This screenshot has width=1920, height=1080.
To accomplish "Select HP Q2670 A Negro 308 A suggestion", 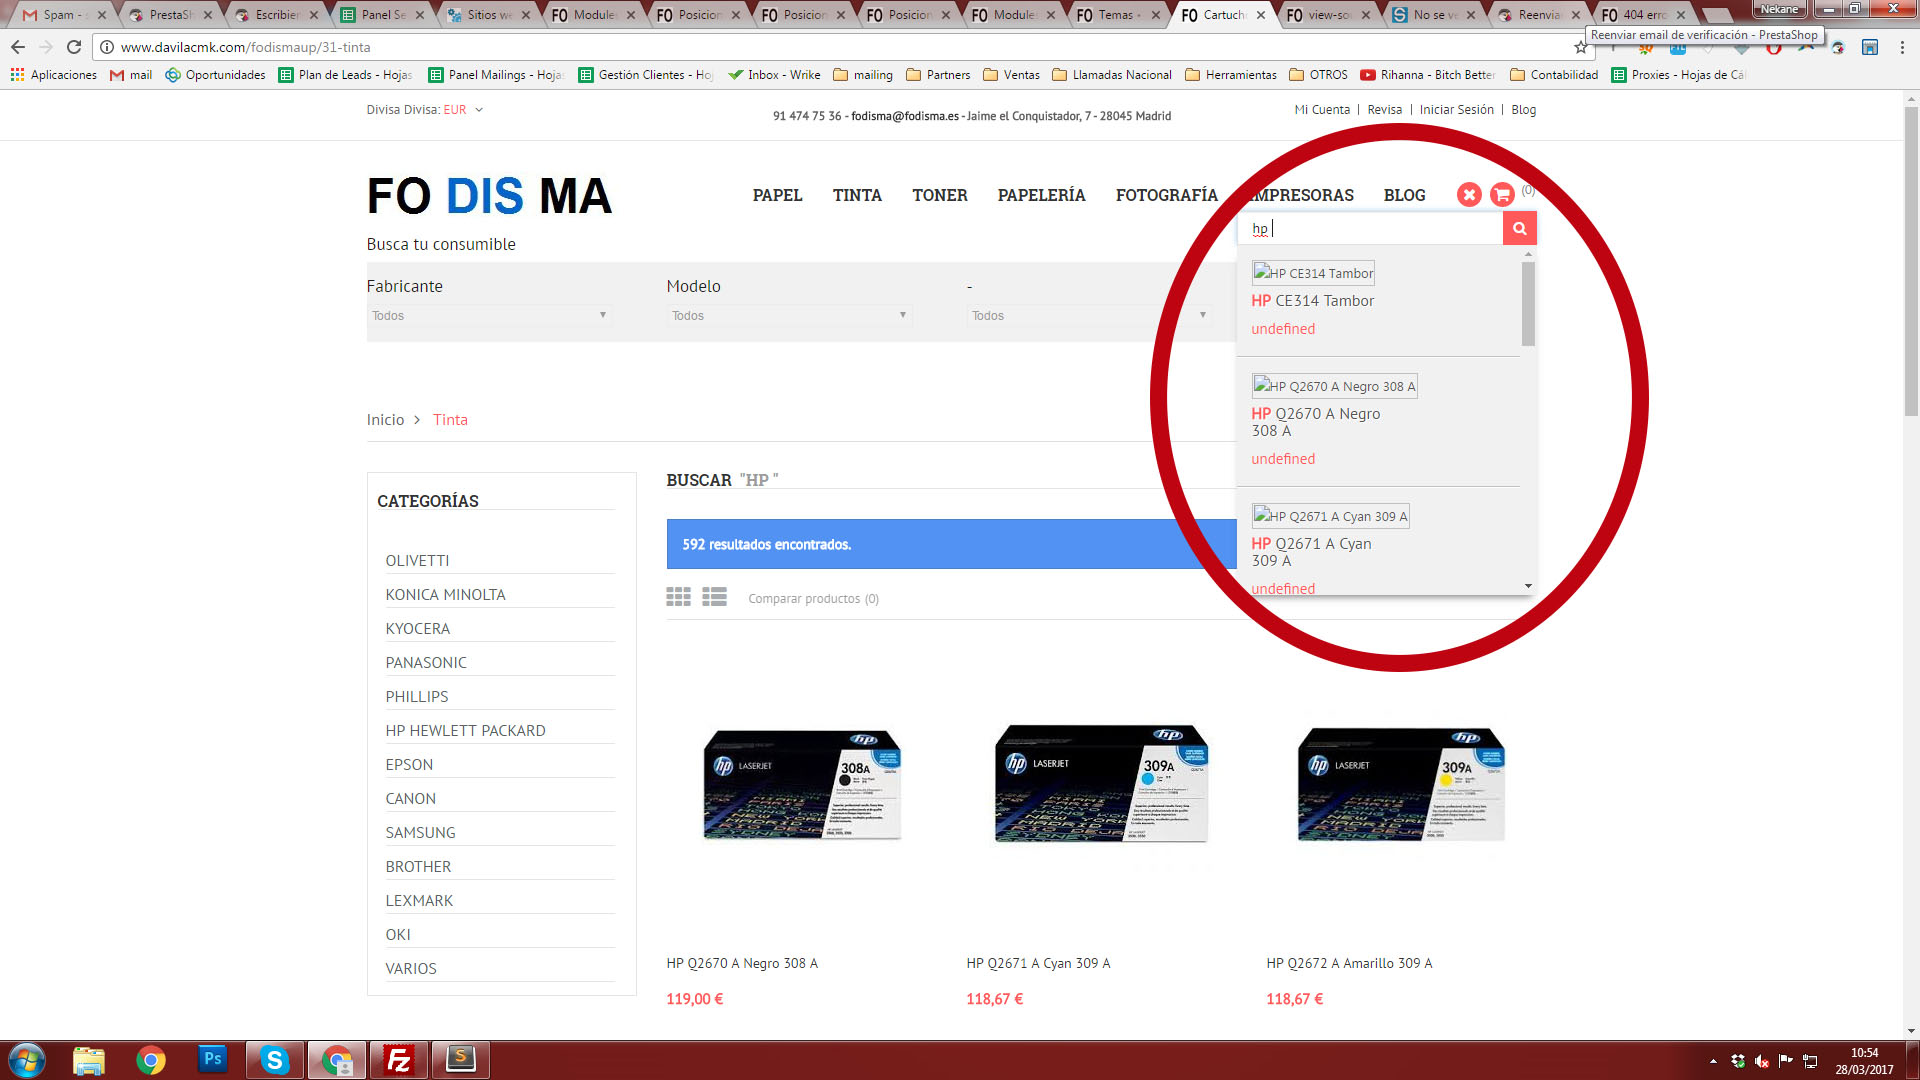I will 1378,422.
